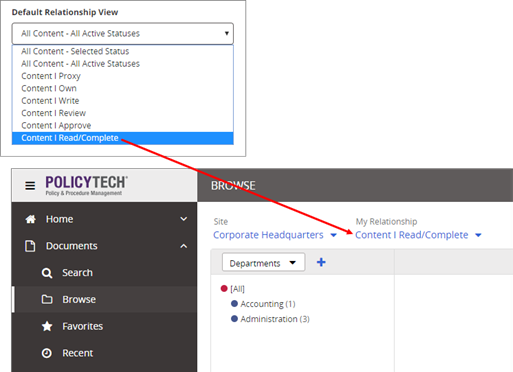Choose All Content - All Active Statuses in list
The height and width of the screenshot is (372, 513).
pyautogui.click(x=123, y=64)
